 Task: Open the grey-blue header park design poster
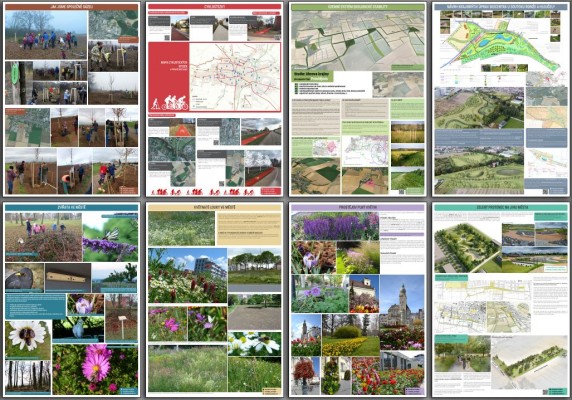tap(500, 99)
